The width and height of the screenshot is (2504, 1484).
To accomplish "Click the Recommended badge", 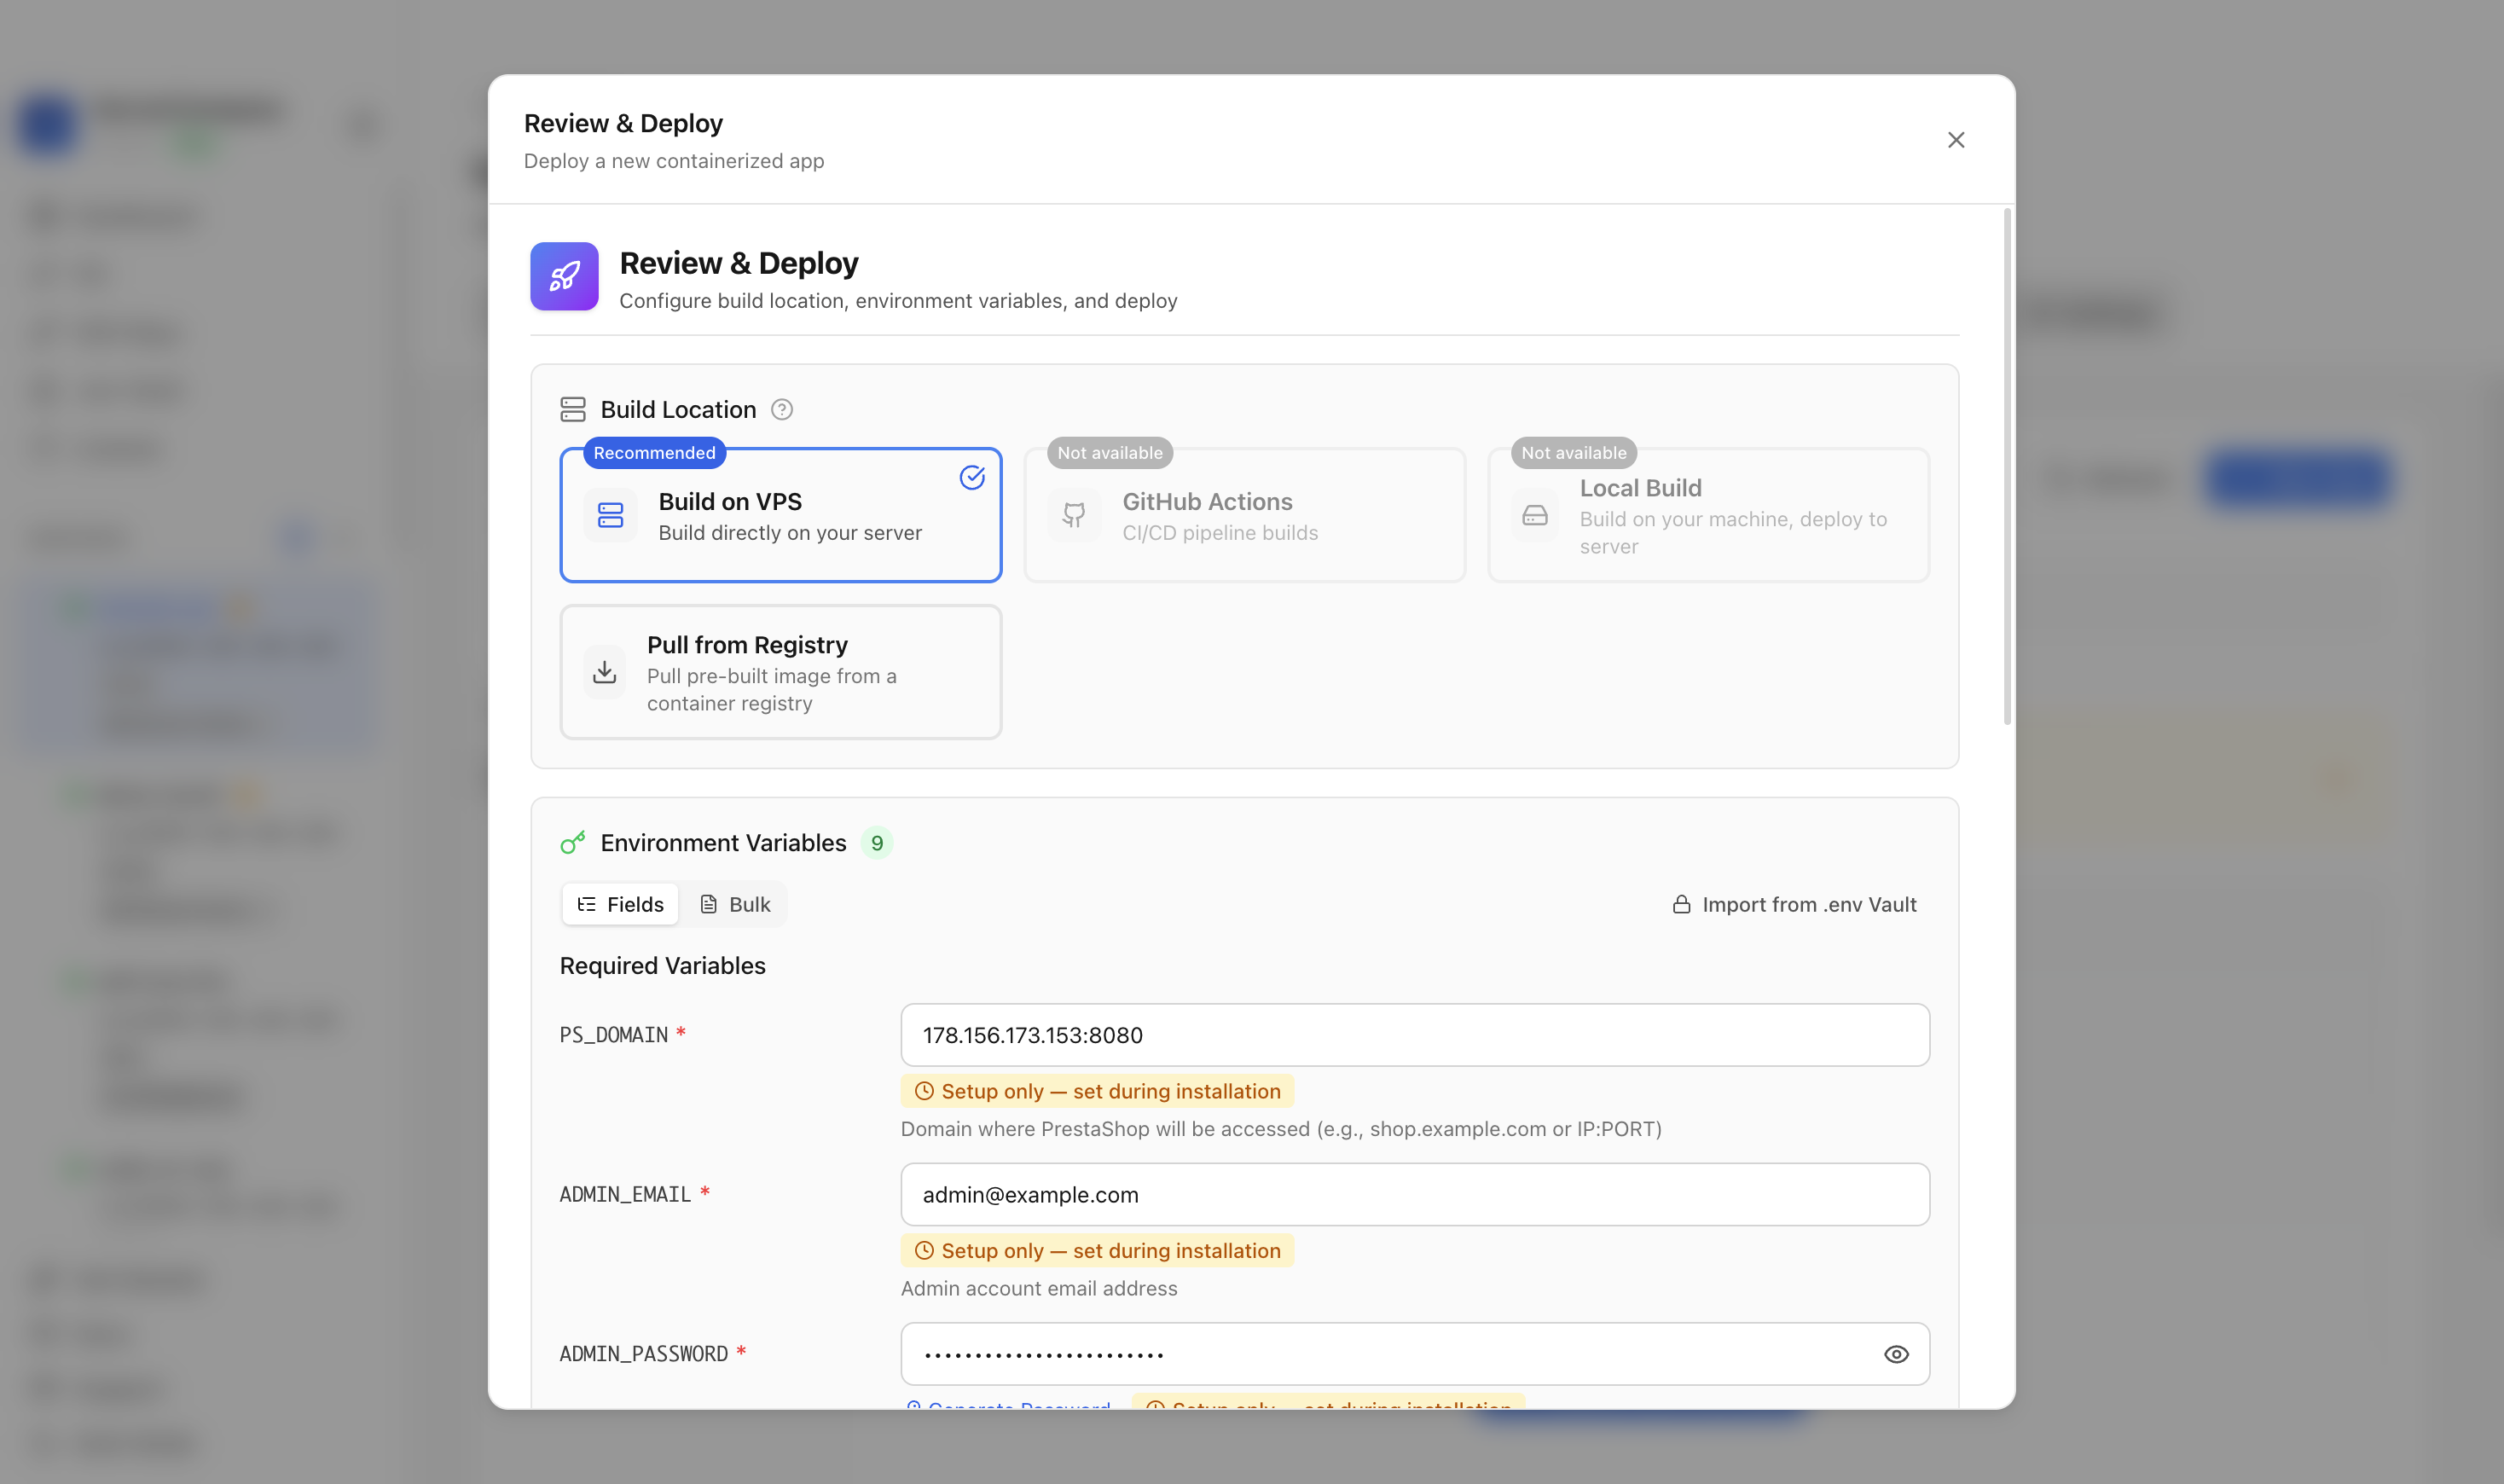I will pos(655,453).
